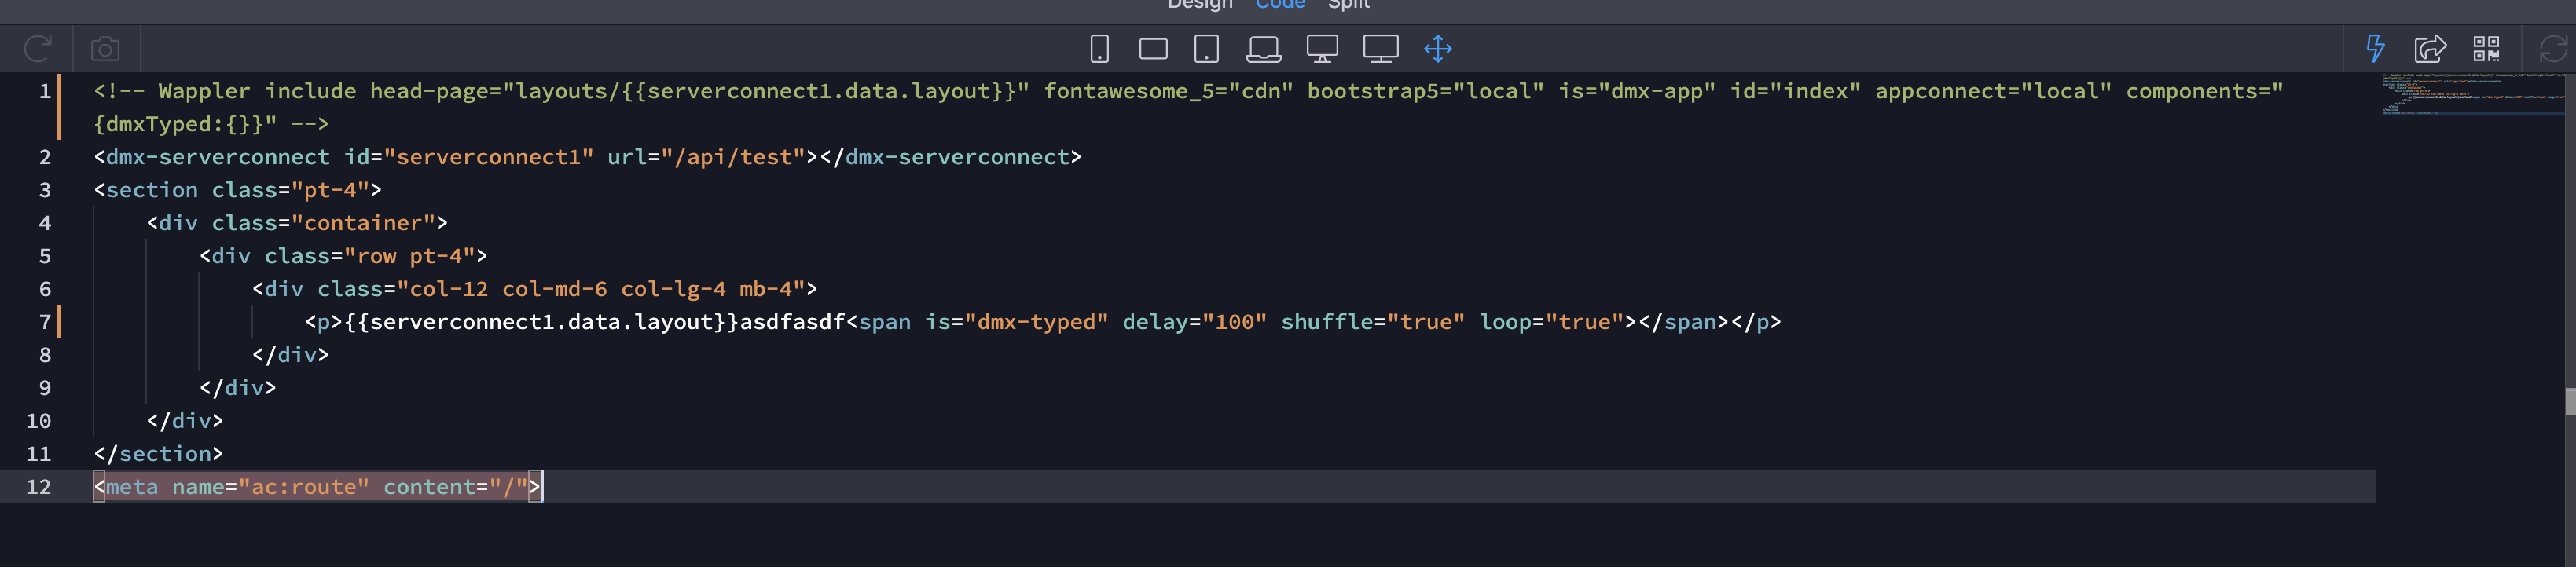
Task: Click the 'id="serverconnect1"' attribute
Action: [x=469, y=157]
